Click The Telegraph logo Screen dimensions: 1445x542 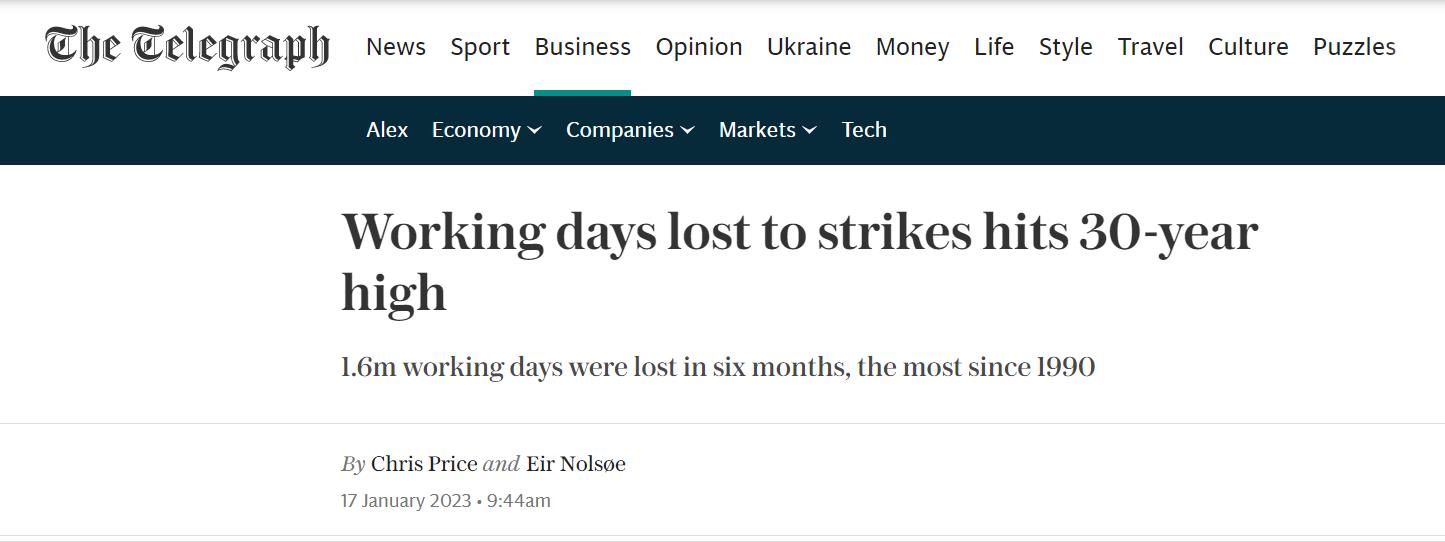pos(187,47)
